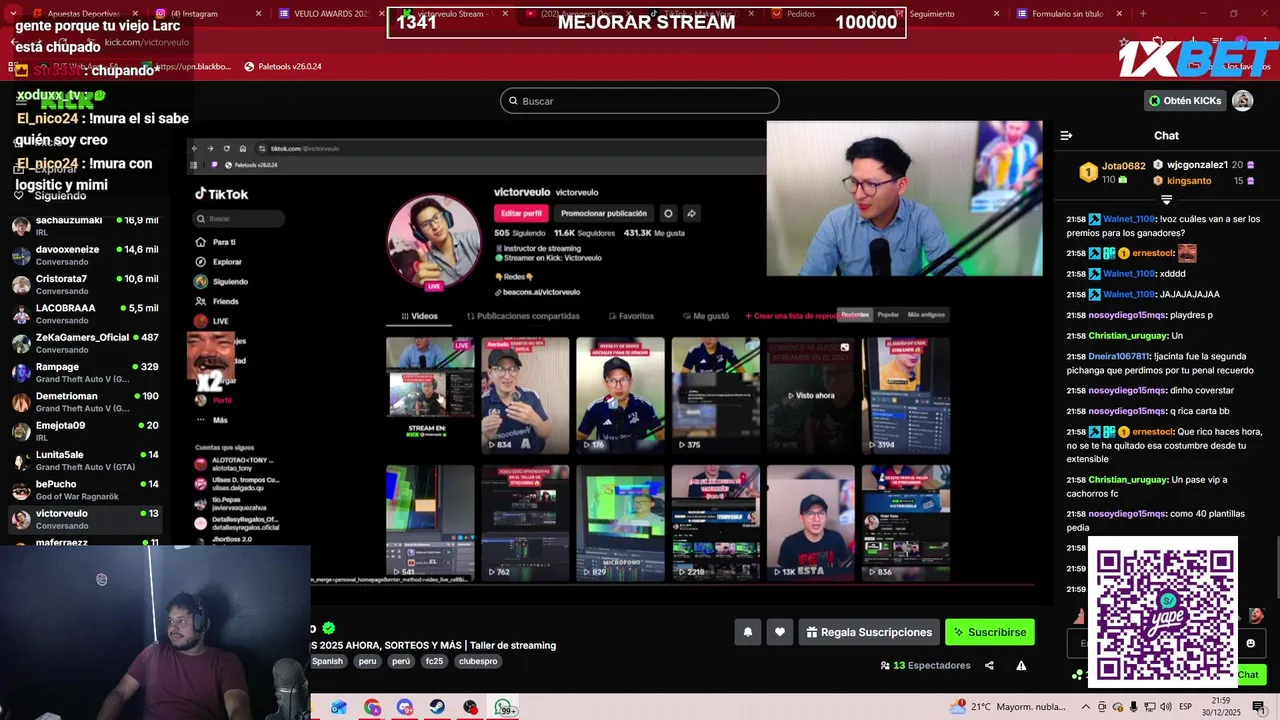Click the green Suscribirse button
1280x720 pixels.
(x=989, y=632)
